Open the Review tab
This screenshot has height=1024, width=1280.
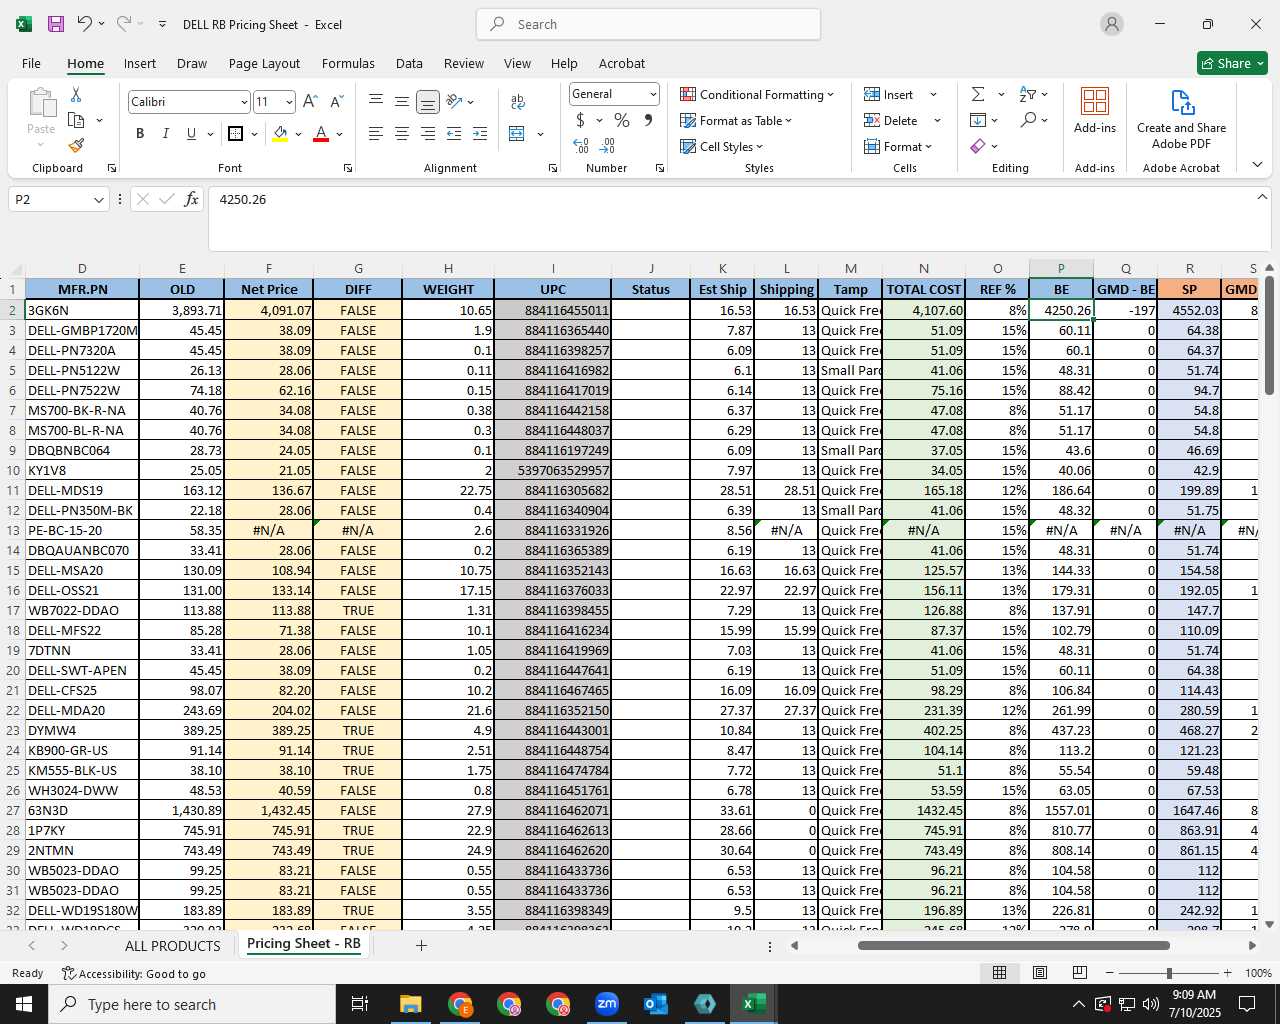pos(464,63)
